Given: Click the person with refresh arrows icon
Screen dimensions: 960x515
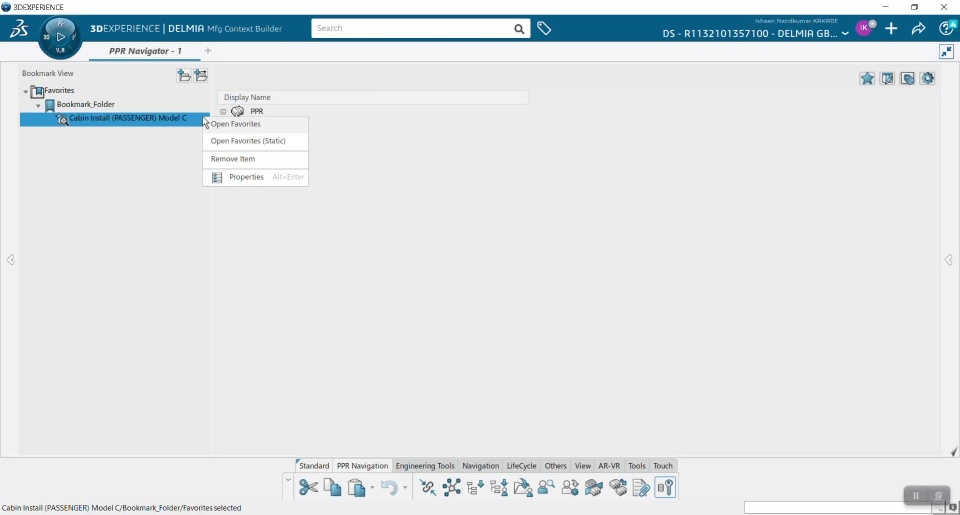Looking at the screenshot, I should (x=570, y=487).
